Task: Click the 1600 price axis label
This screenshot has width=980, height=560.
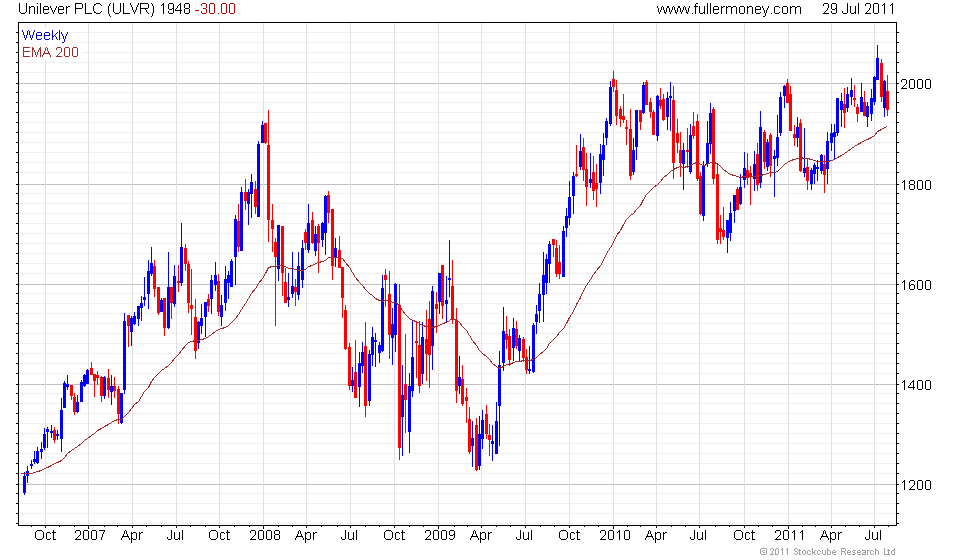Action: point(916,285)
